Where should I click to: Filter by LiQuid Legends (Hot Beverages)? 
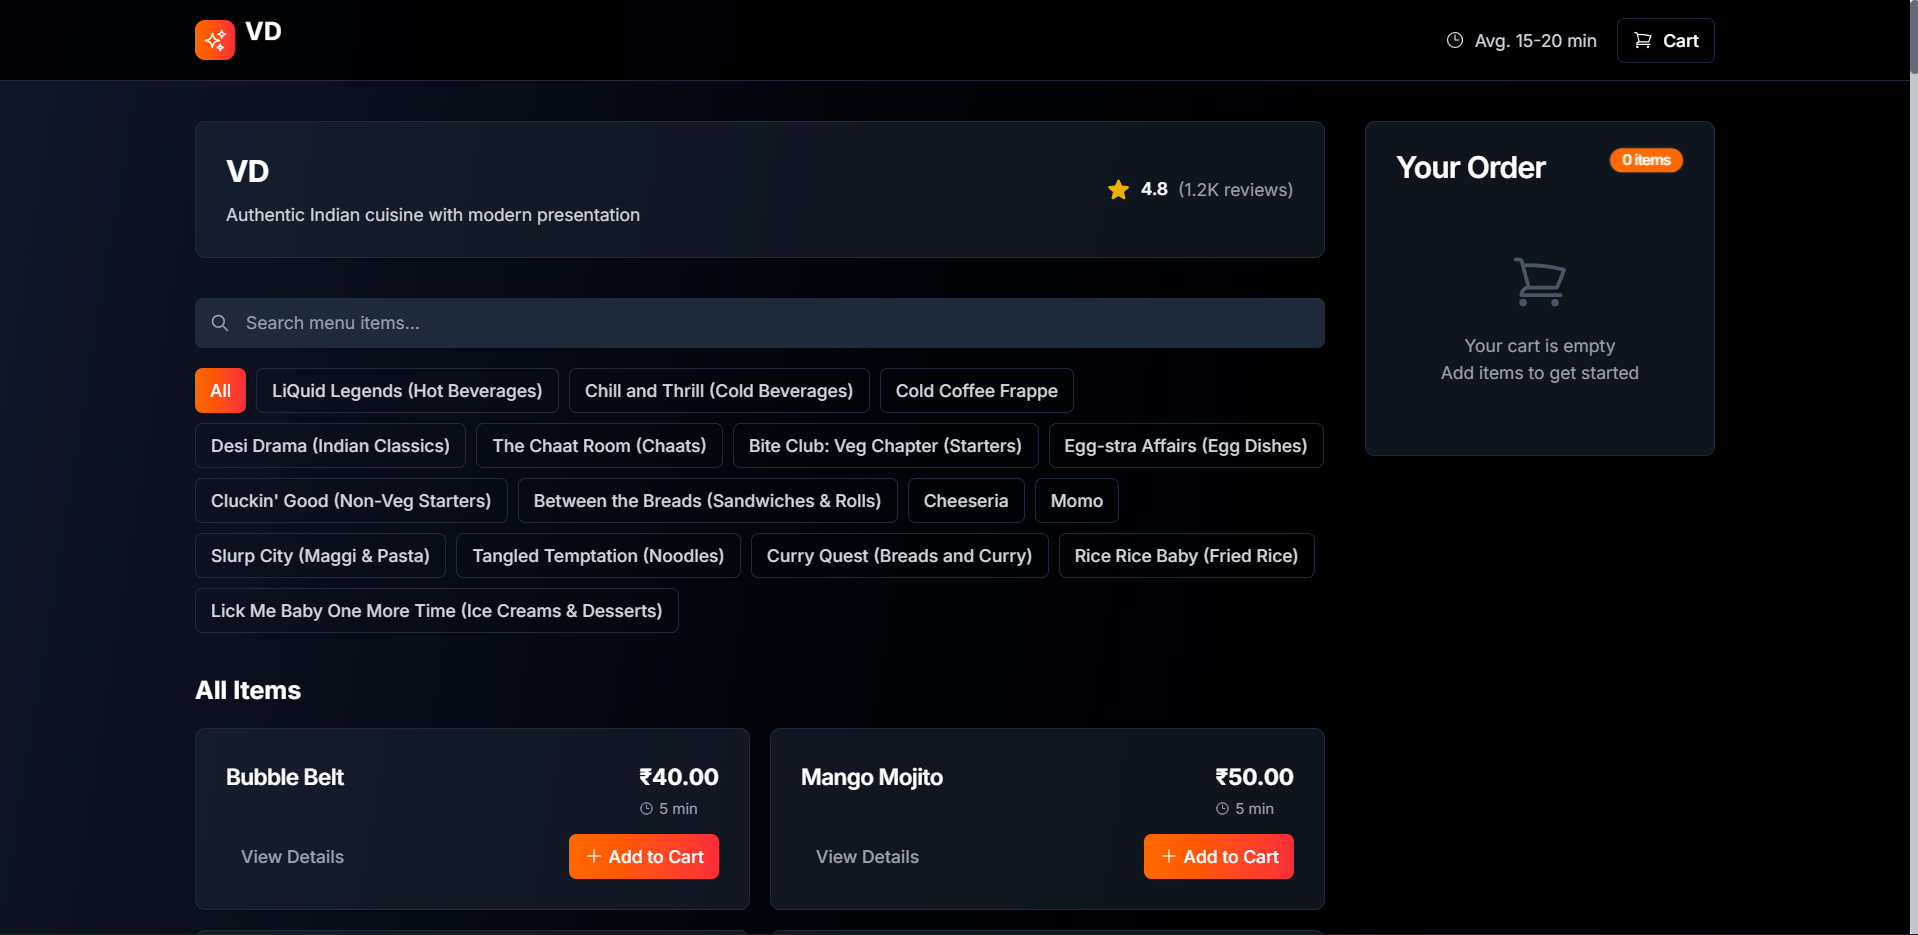pyautogui.click(x=407, y=391)
